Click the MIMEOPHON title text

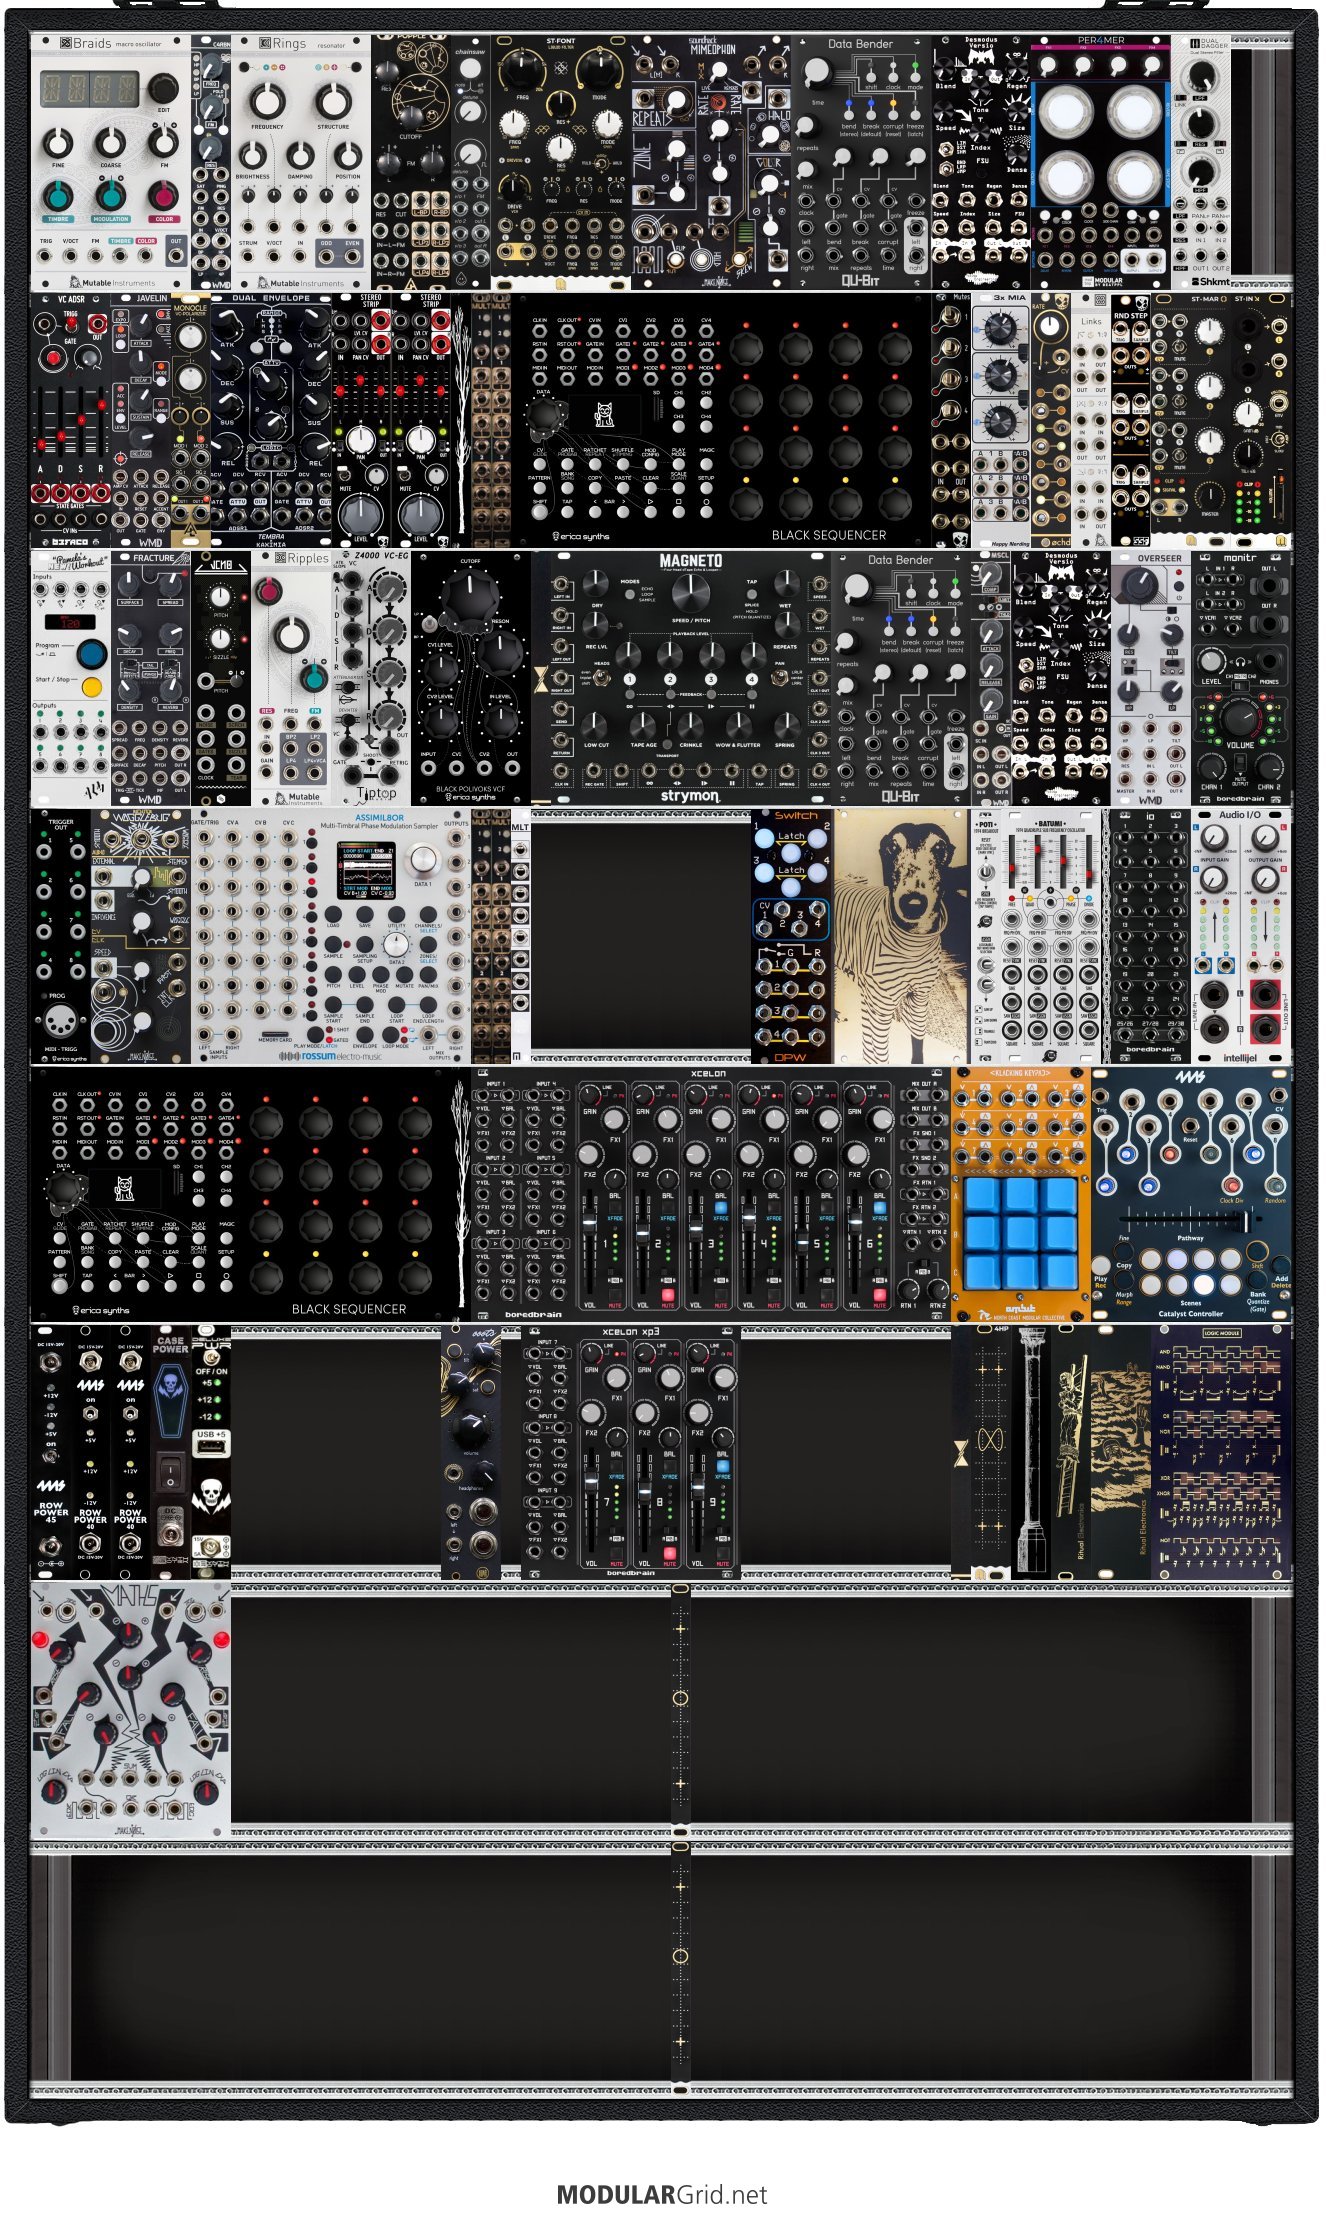coord(712,48)
